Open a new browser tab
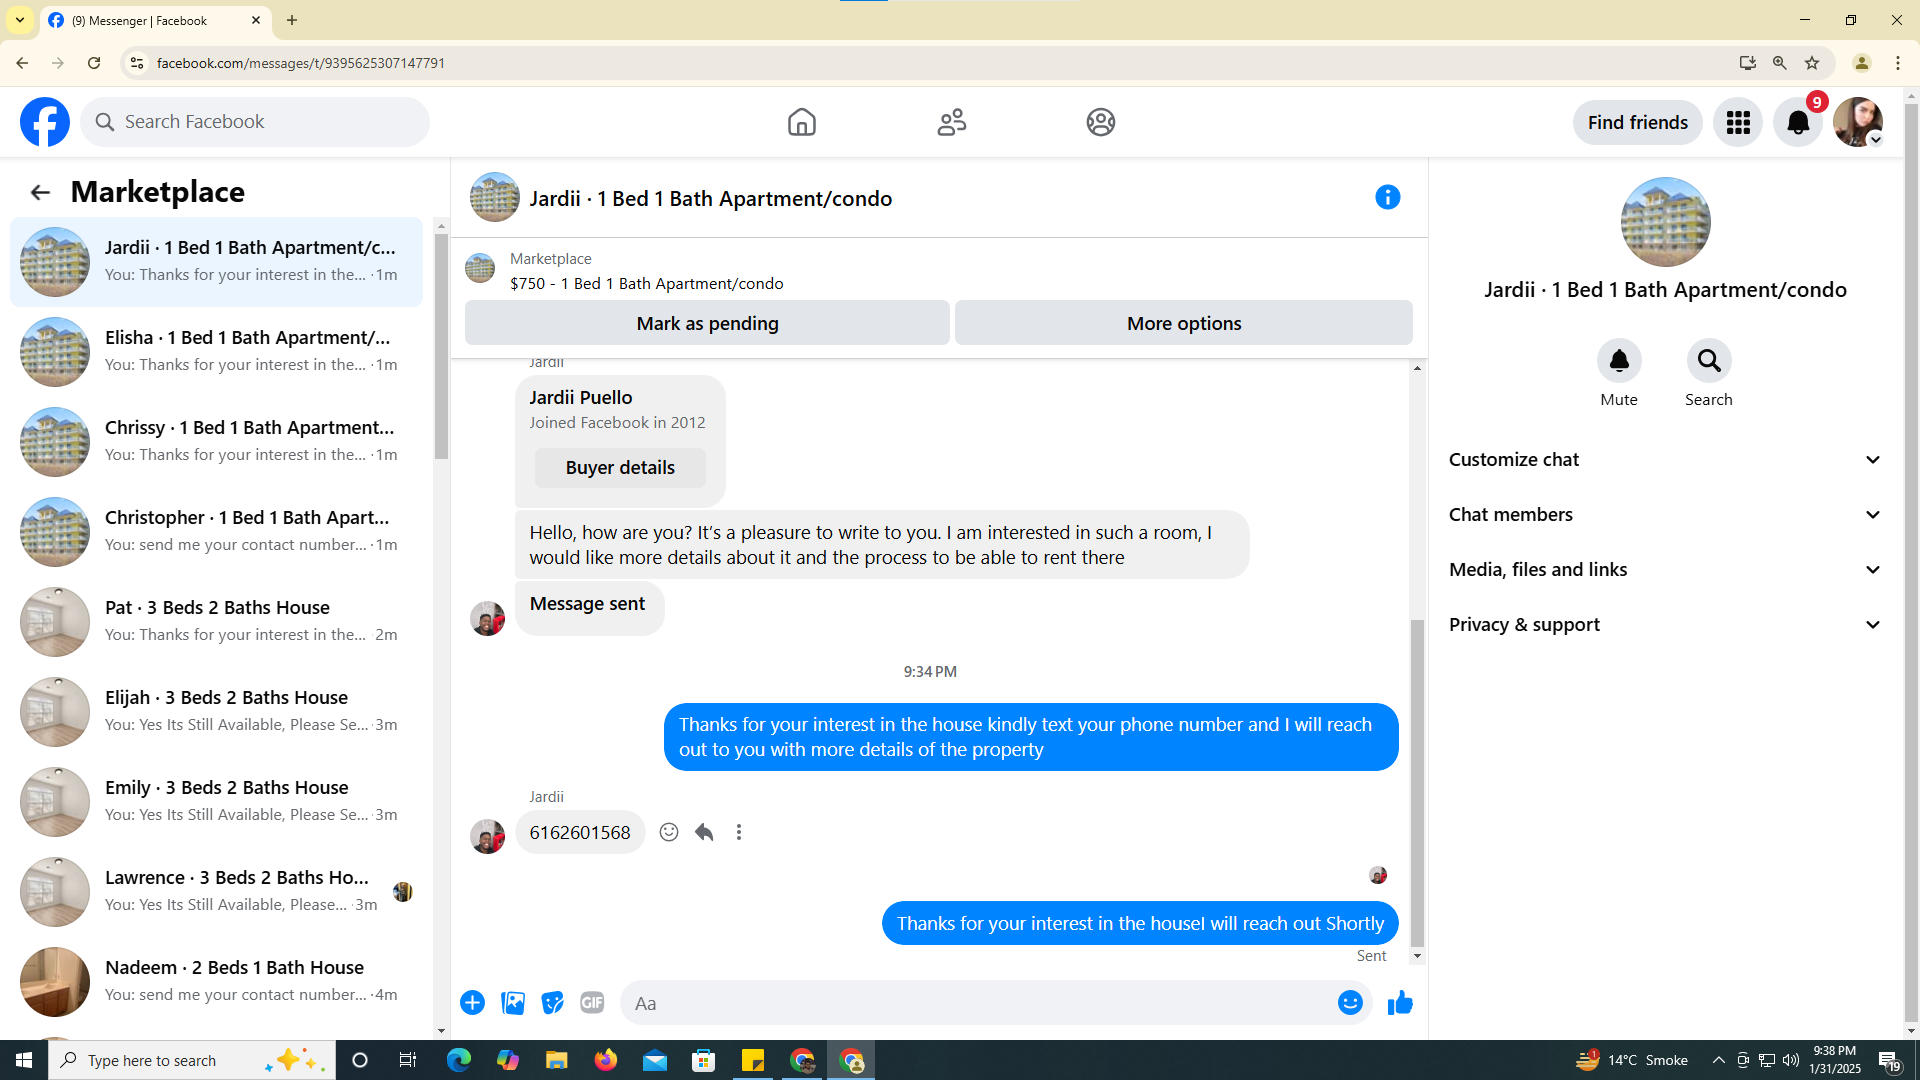The width and height of the screenshot is (1920, 1080). [x=292, y=20]
